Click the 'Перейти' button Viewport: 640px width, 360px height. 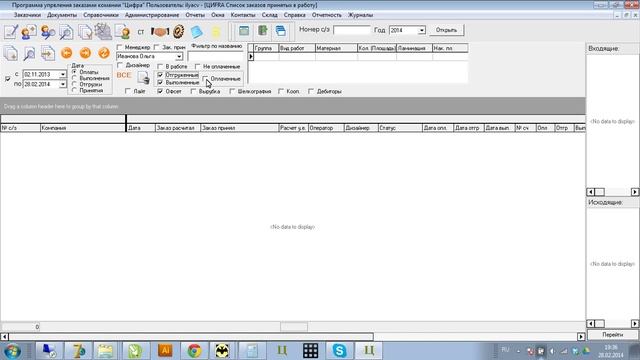pyautogui.click(x=613, y=335)
